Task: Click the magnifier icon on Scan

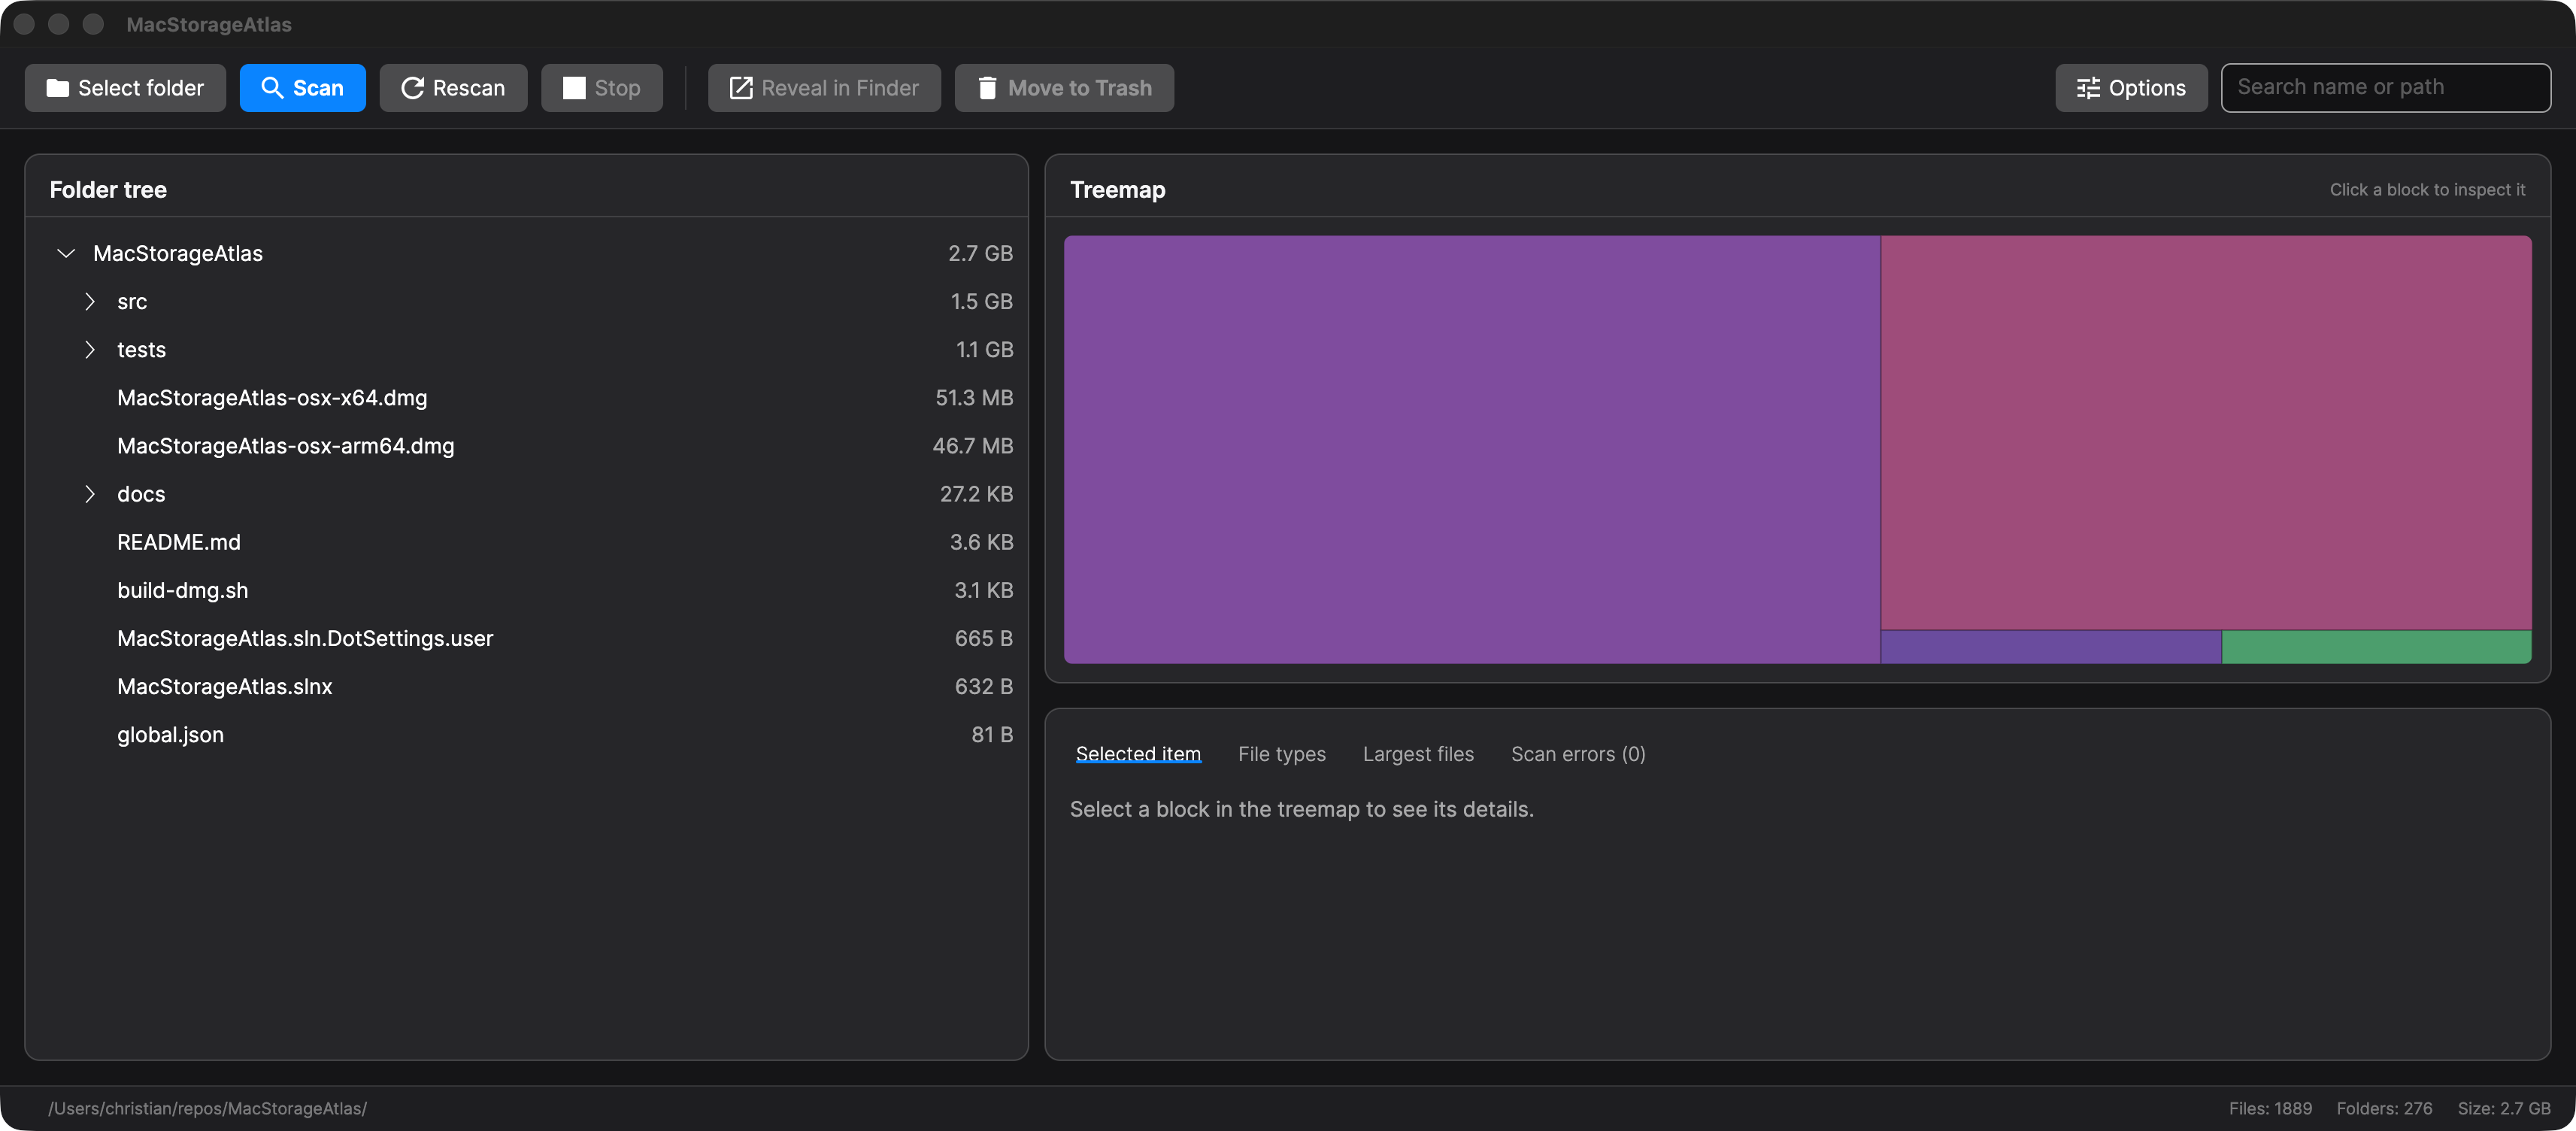Action: coord(272,88)
